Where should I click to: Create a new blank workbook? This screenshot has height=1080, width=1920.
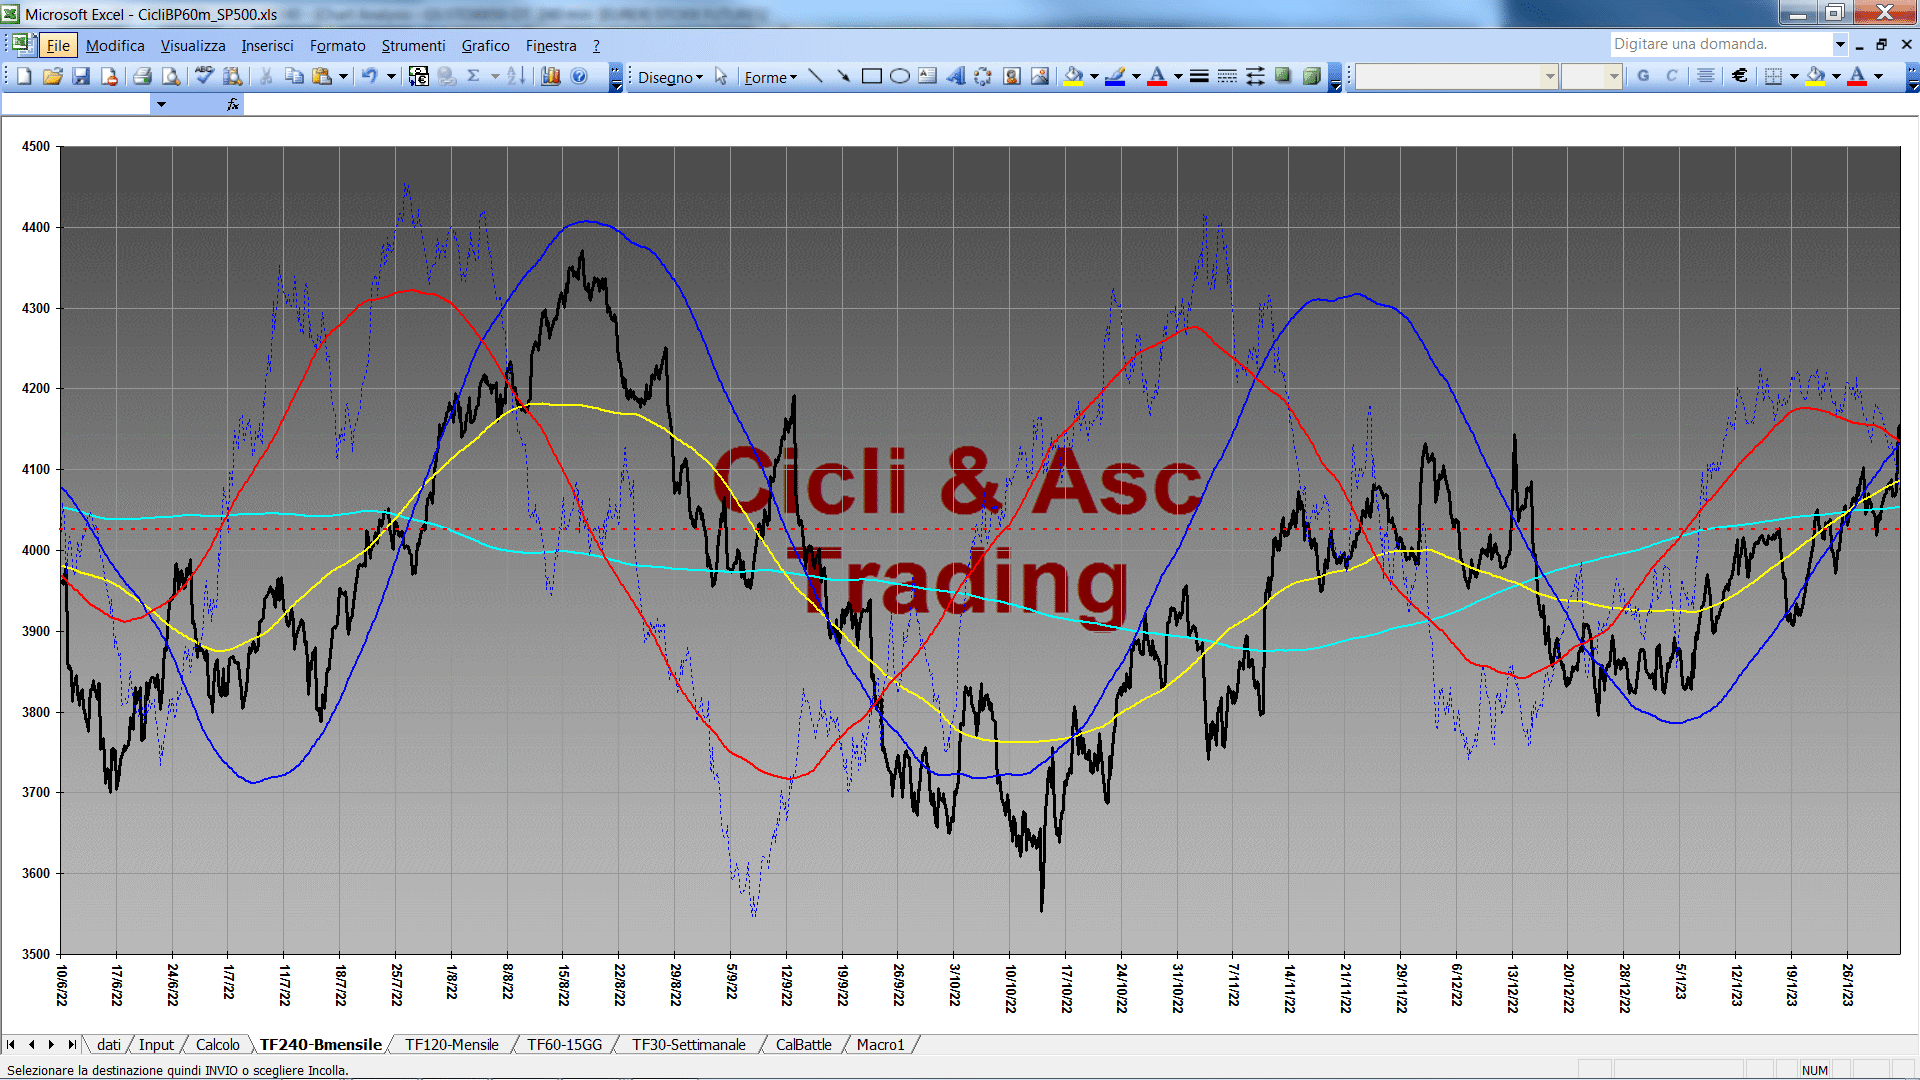25,76
